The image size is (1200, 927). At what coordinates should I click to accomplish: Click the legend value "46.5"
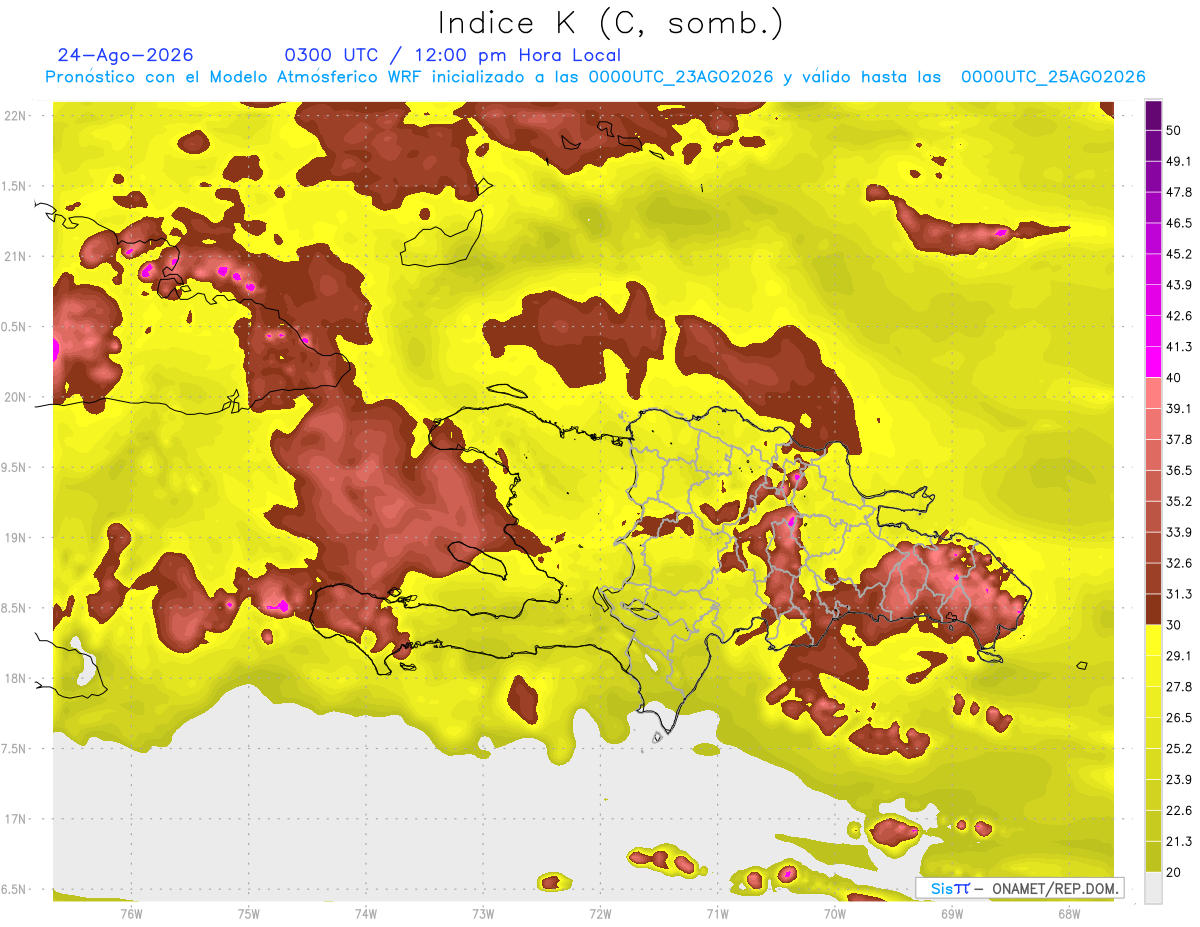tap(1180, 223)
